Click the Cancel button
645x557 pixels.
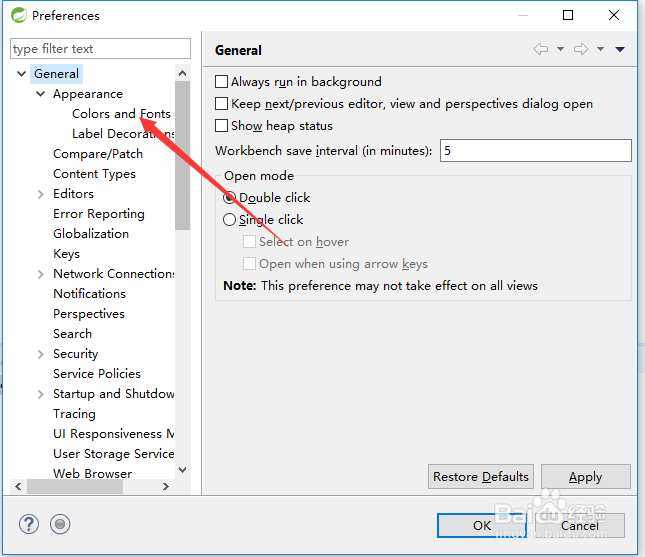pos(580,525)
